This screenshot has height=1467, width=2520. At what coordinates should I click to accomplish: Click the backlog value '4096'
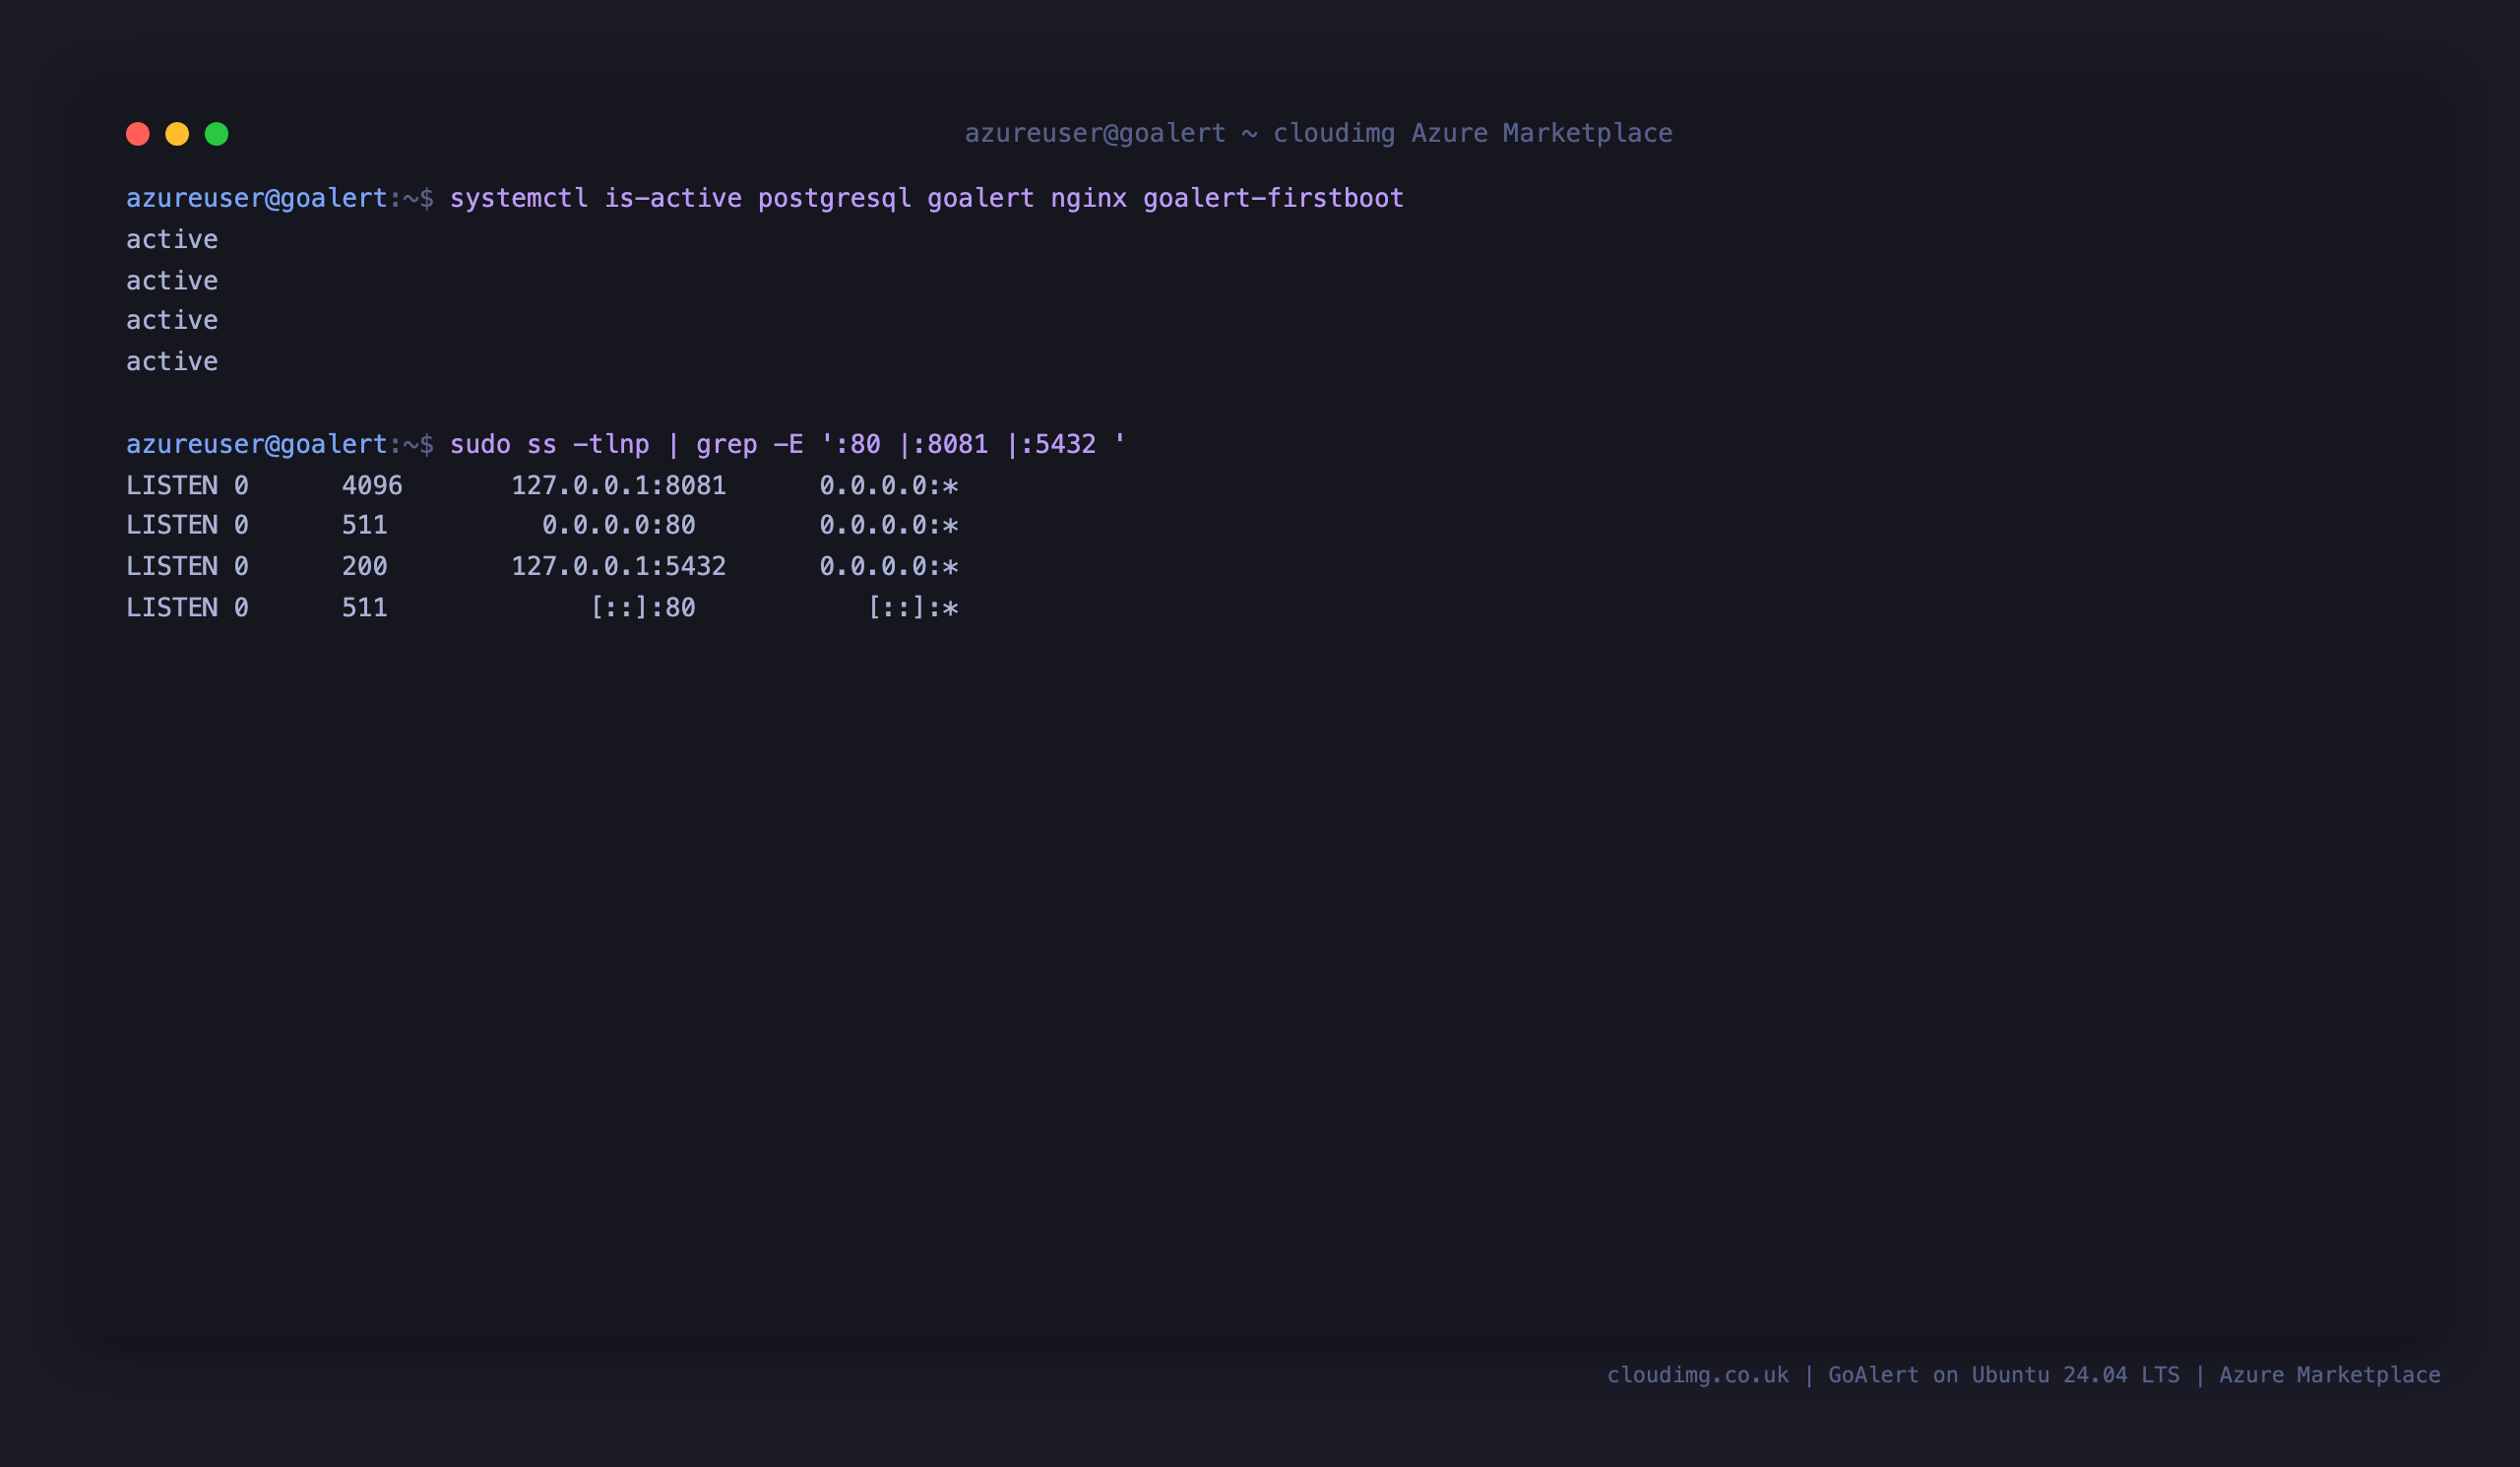coord(372,485)
